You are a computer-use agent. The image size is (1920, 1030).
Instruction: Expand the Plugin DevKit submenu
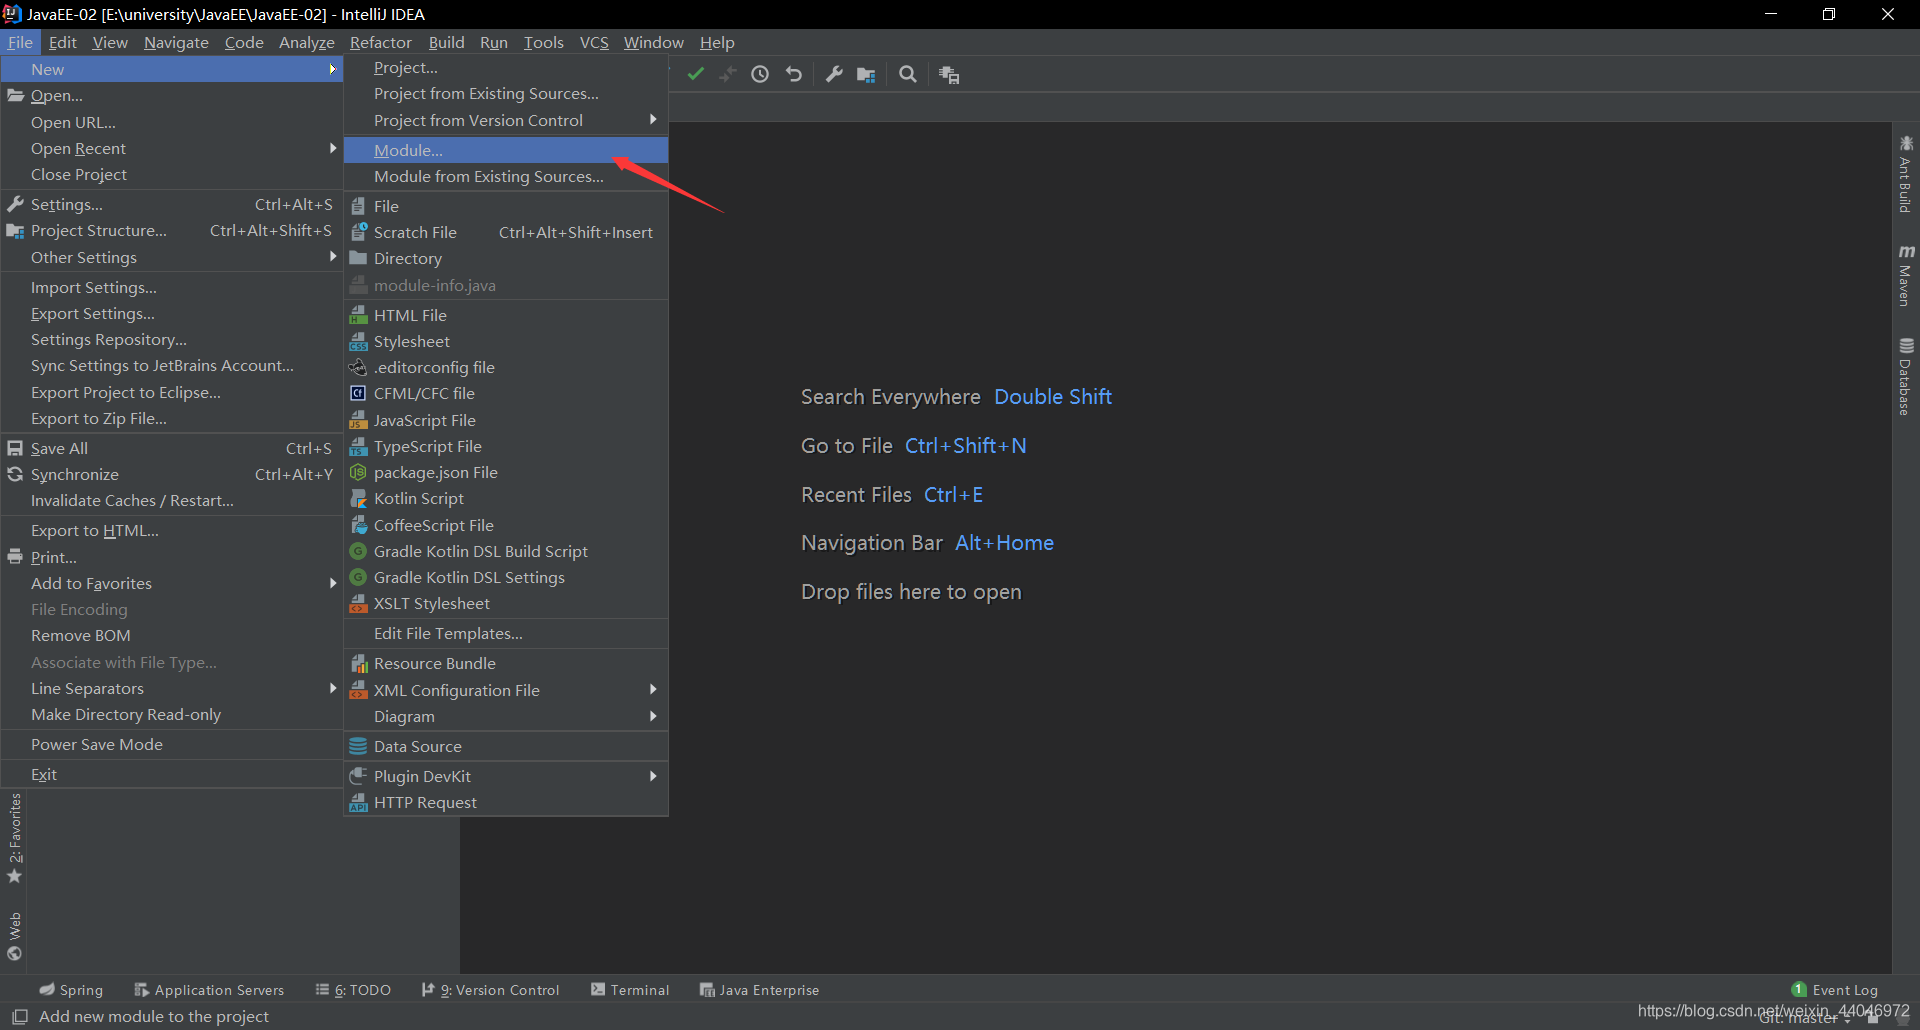pyautogui.click(x=506, y=776)
